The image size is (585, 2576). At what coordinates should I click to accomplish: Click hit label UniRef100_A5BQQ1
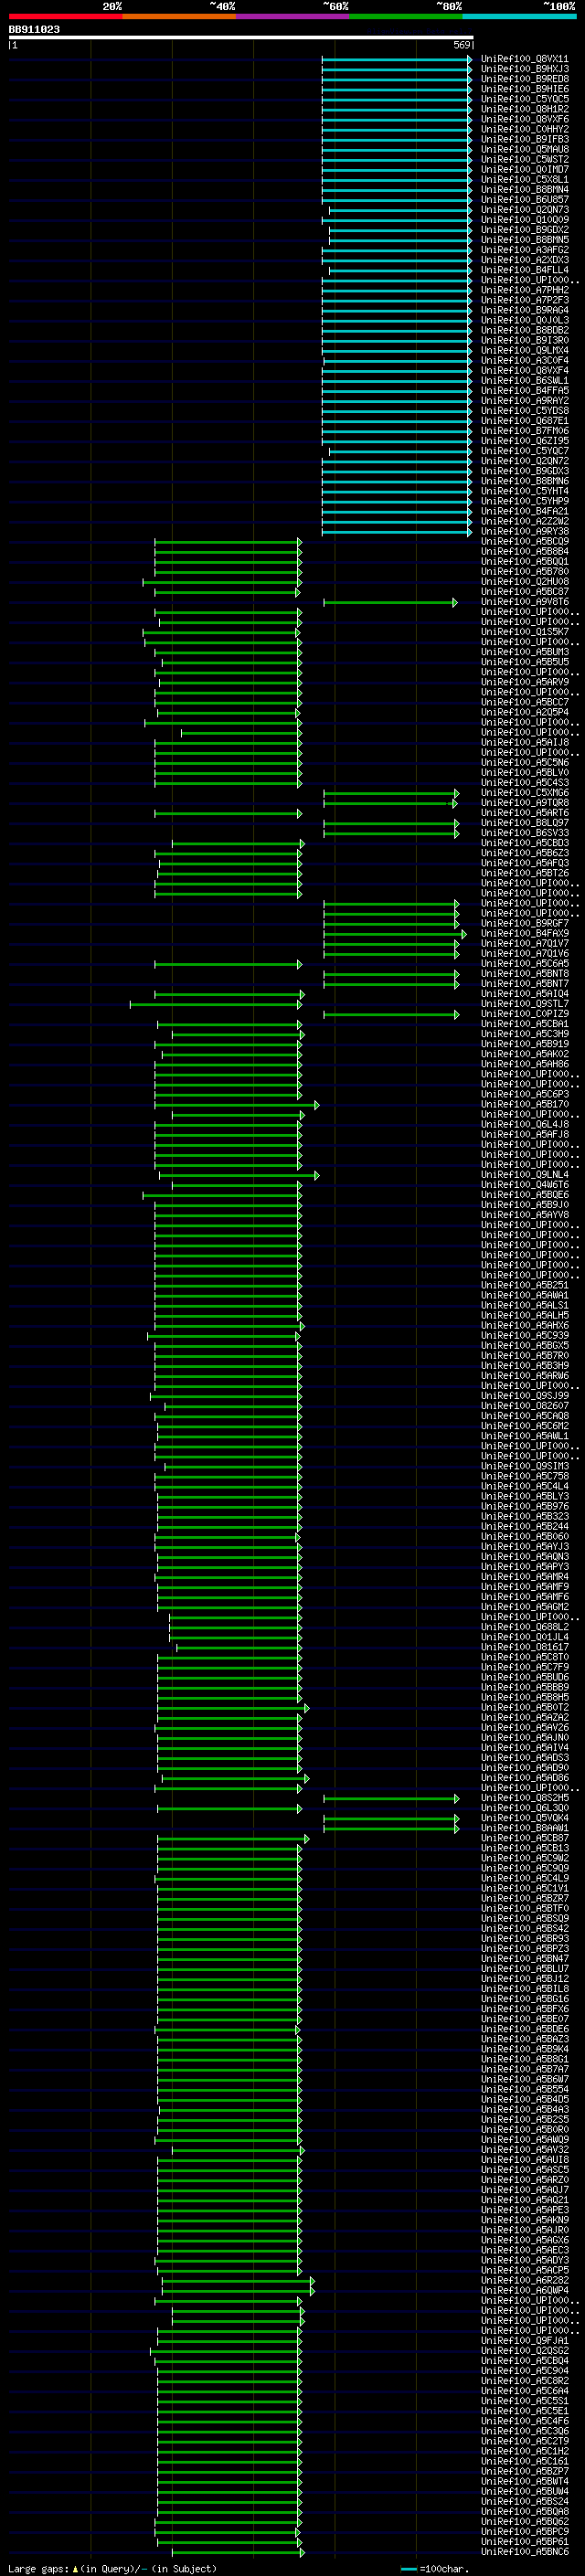coord(525,562)
